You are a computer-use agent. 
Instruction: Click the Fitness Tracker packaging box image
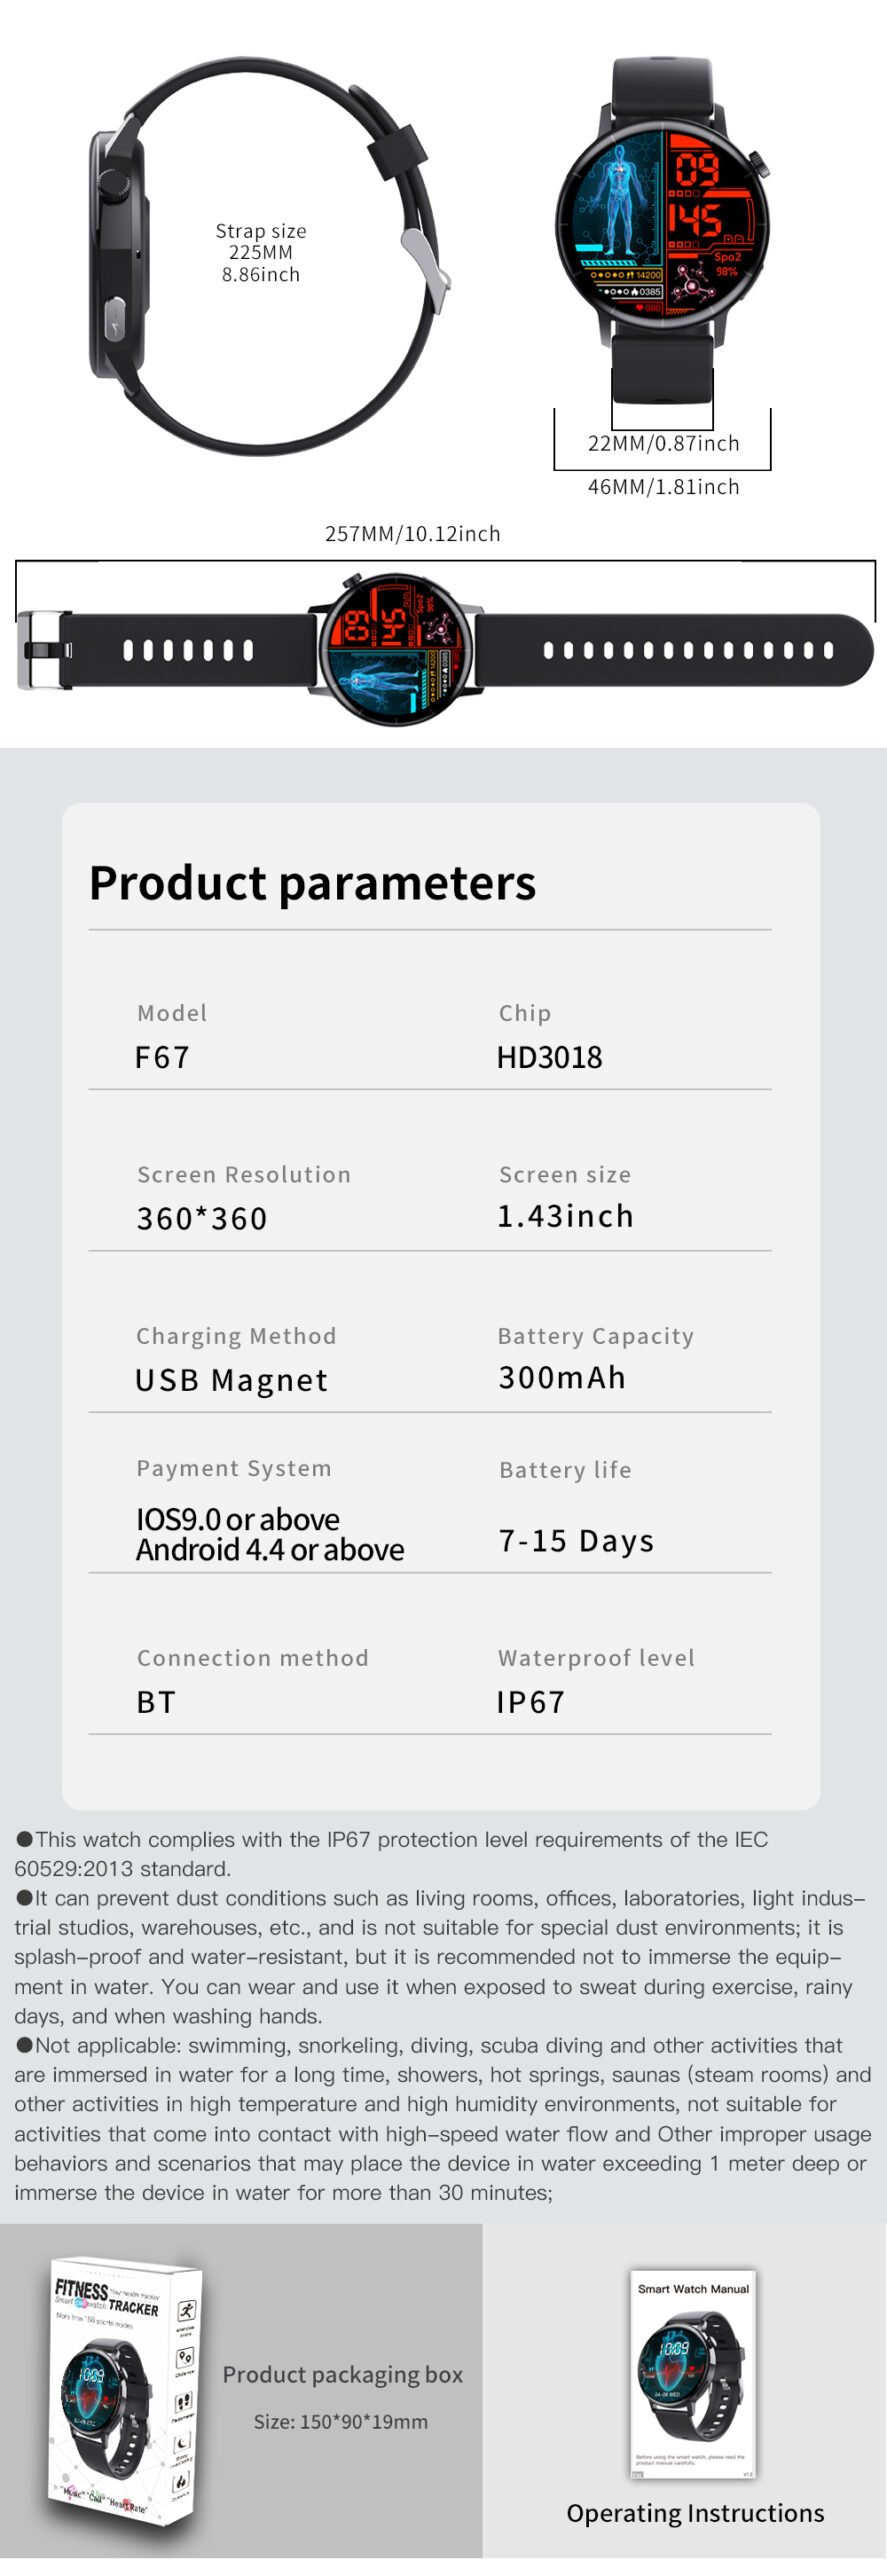tap(124, 2388)
